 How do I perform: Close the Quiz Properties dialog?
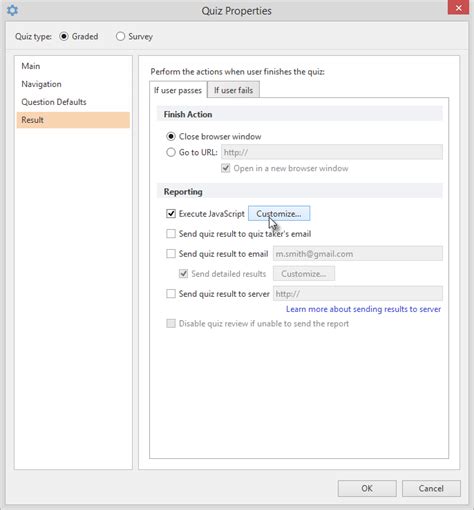458,8
